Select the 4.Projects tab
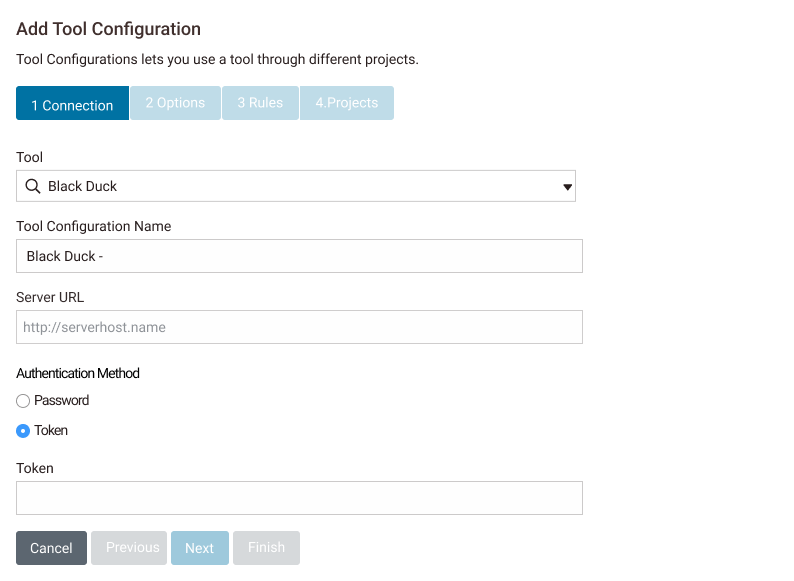The image size is (794, 581). (347, 103)
